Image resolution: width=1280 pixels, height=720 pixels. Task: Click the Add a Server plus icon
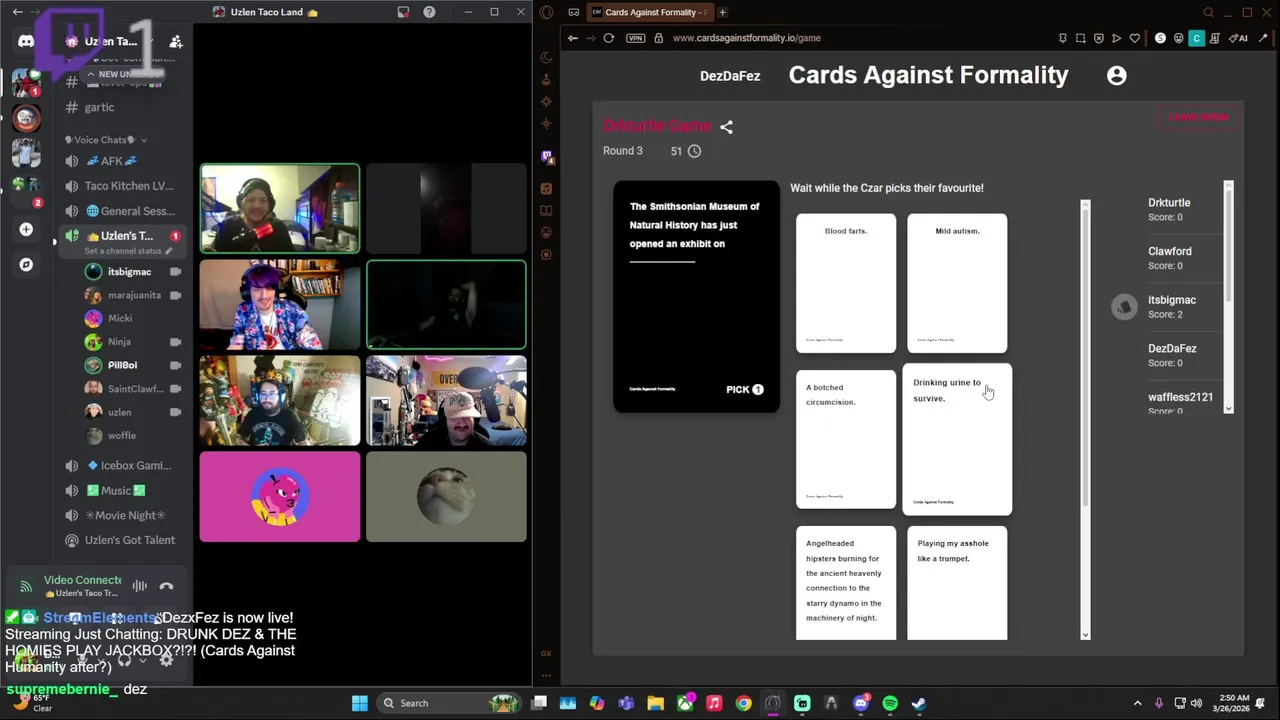(x=26, y=229)
